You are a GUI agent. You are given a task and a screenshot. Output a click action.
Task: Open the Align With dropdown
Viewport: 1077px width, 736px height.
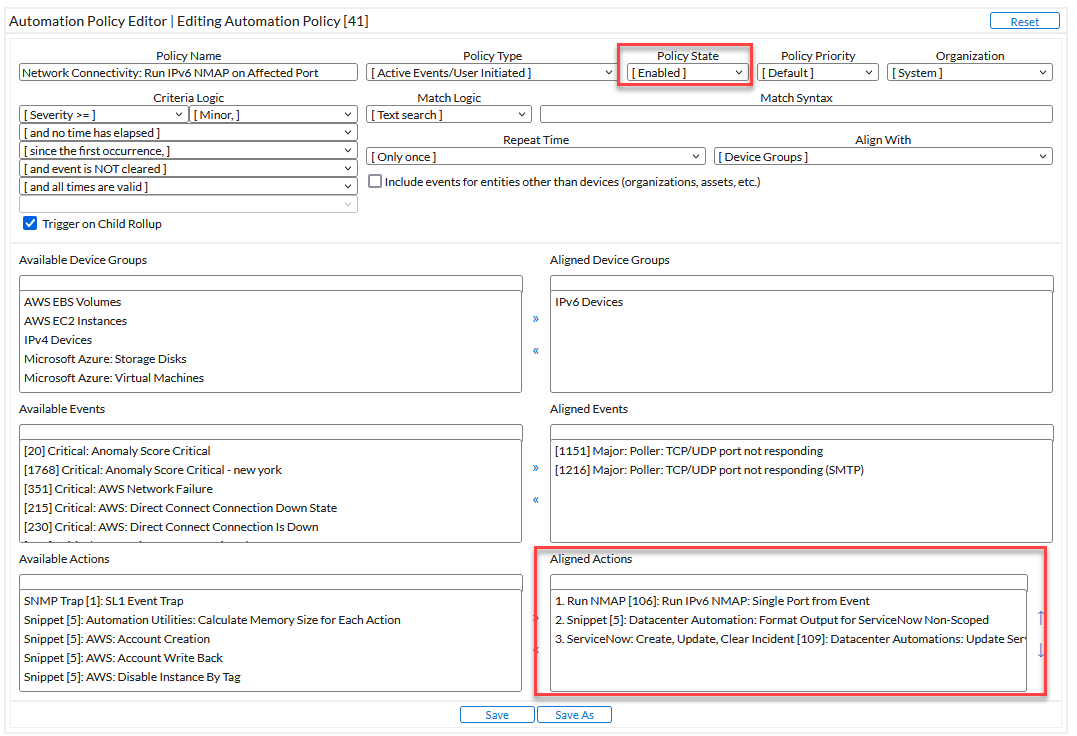coord(882,157)
